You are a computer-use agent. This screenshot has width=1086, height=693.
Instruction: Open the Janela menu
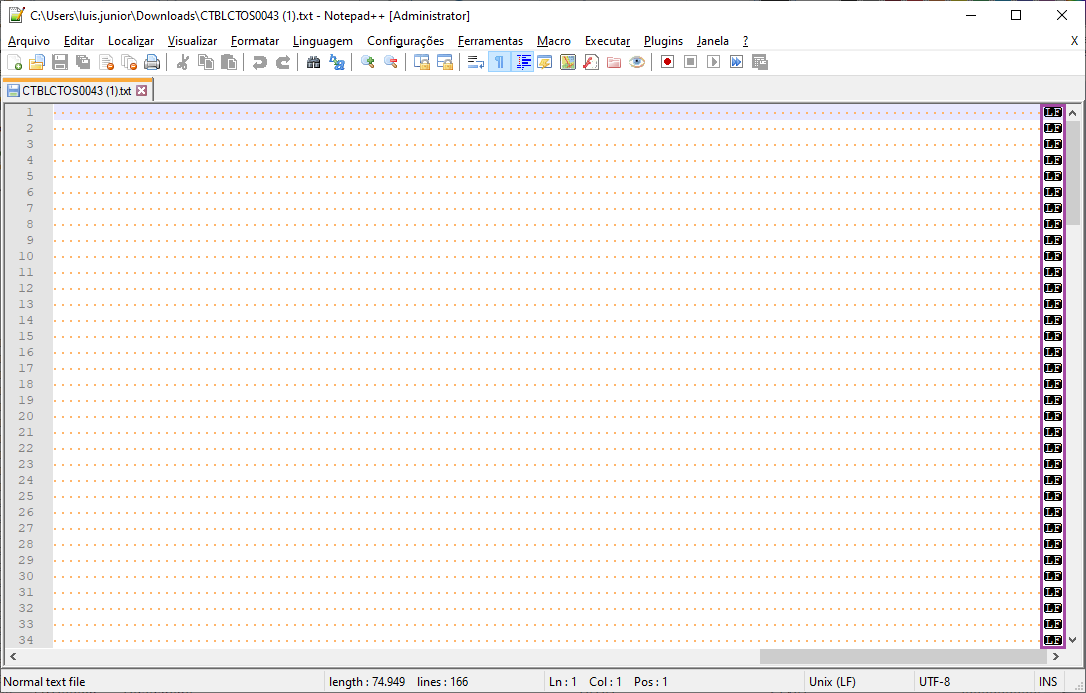(x=713, y=41)
